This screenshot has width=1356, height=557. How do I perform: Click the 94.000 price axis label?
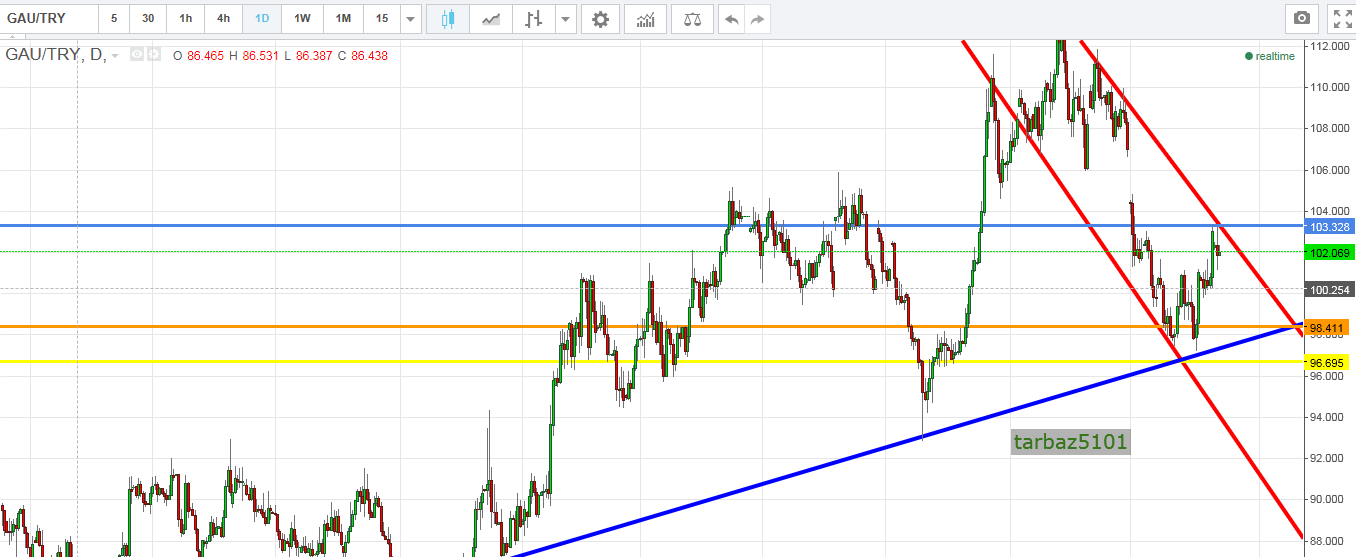[x=1329, y=417]
